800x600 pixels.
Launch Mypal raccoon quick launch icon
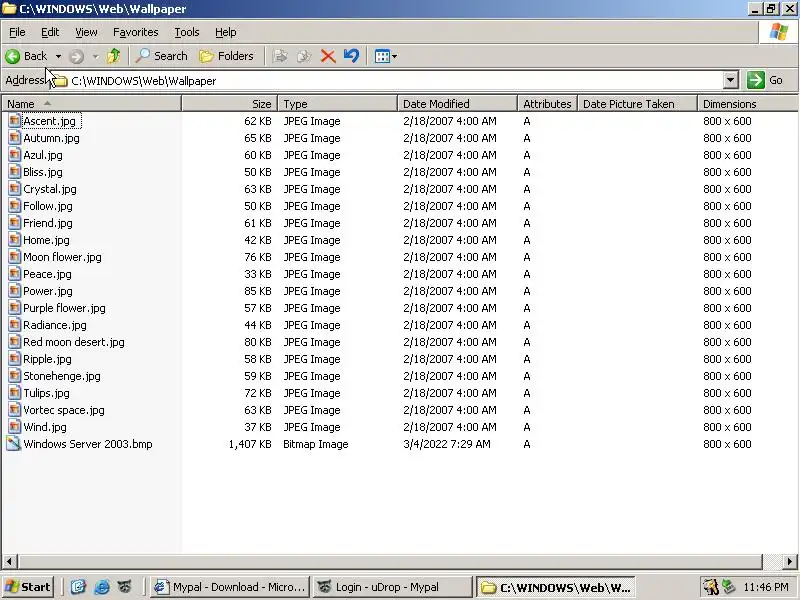[125, 587]
